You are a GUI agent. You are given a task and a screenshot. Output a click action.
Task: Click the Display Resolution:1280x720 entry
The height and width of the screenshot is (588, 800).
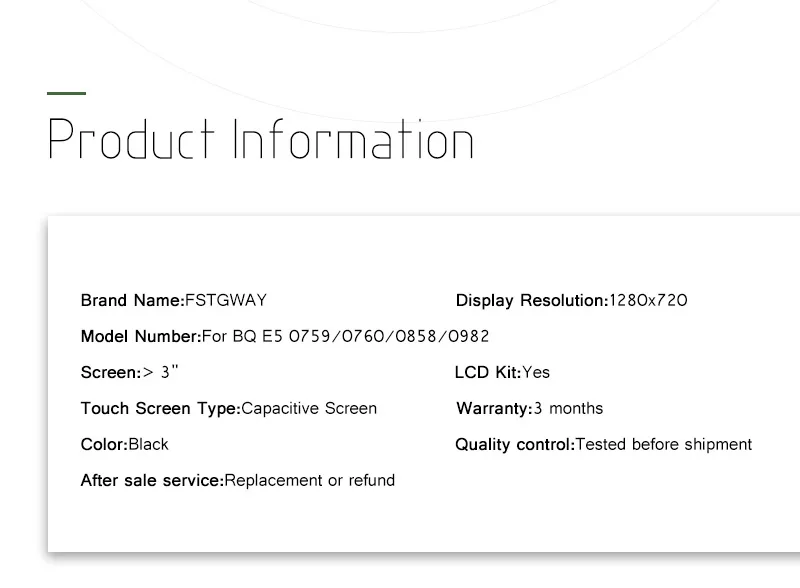[571, 300]
